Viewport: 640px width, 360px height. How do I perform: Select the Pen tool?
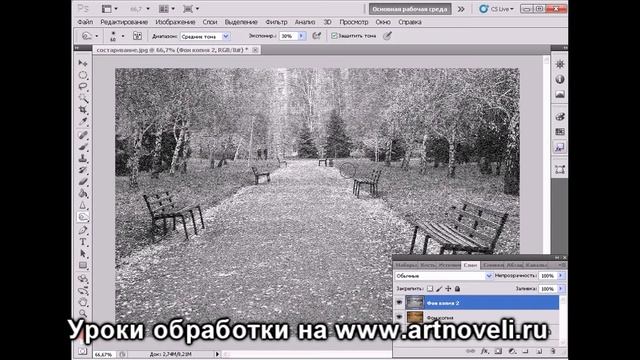click(83, 230)
